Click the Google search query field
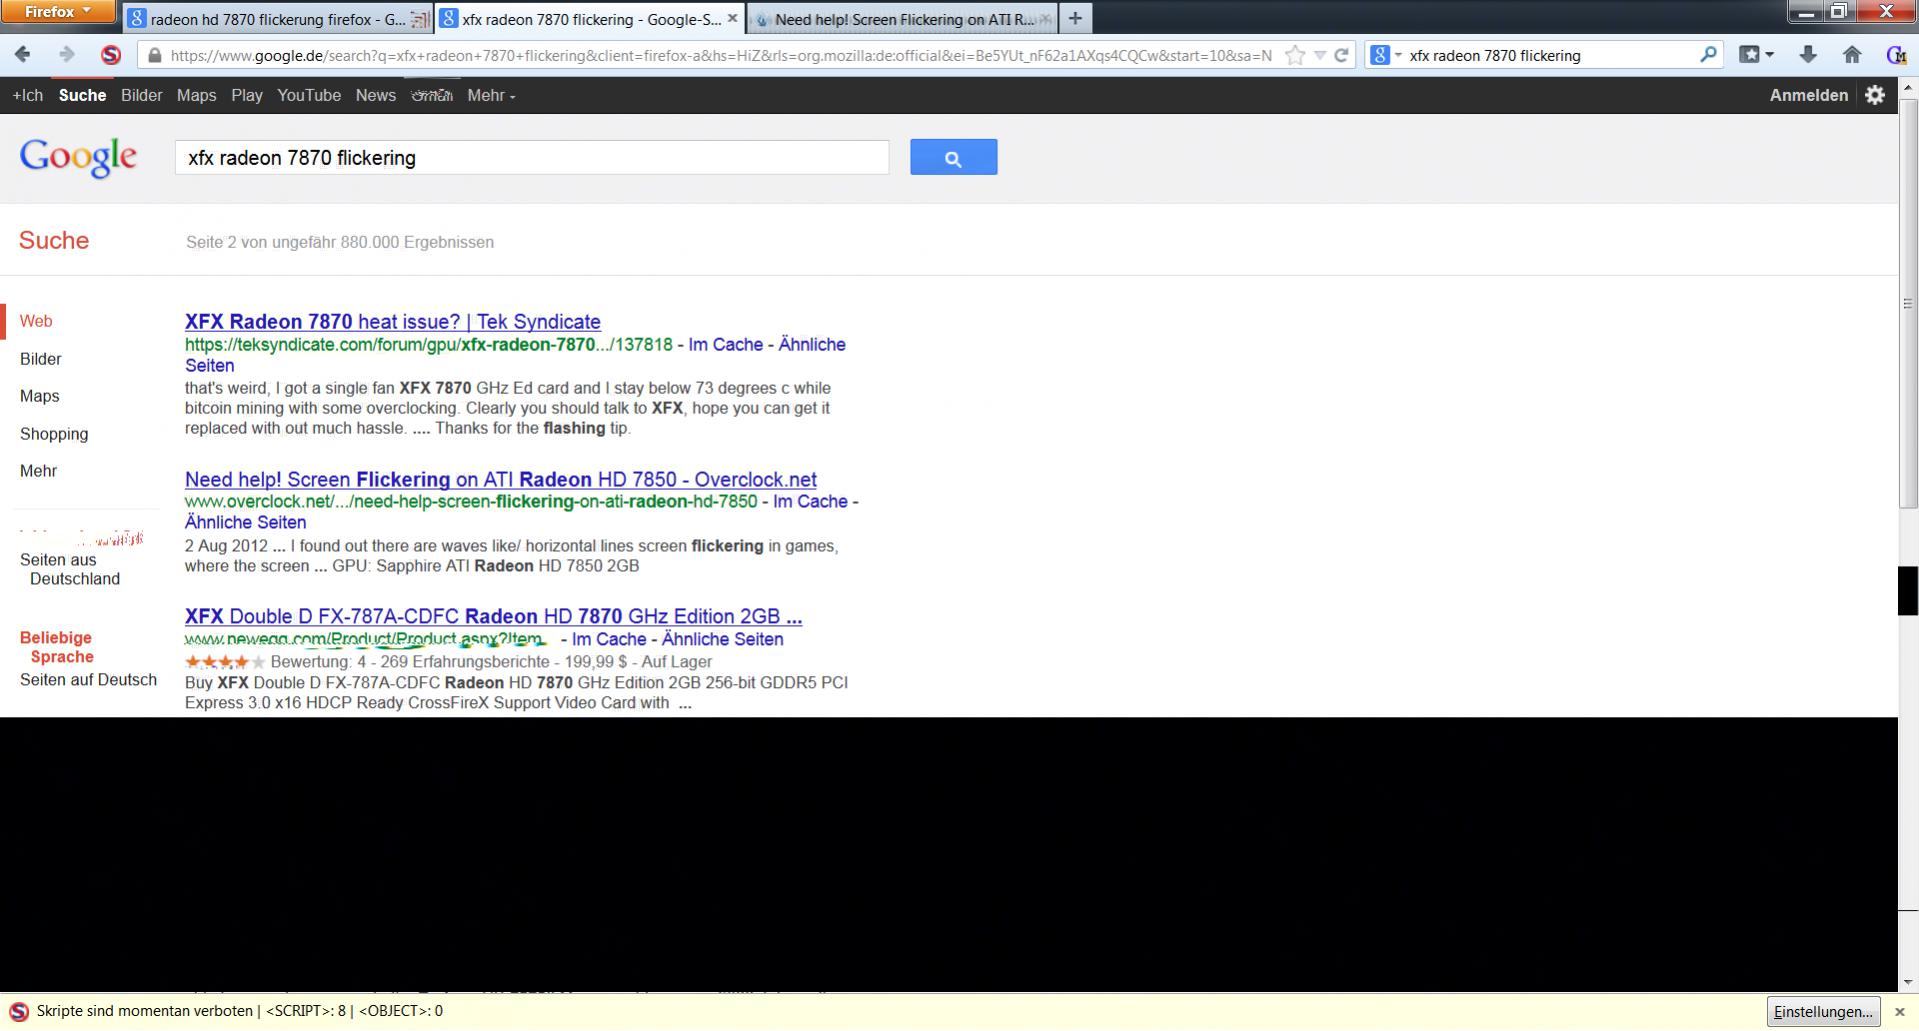This screenshot has width=1919, height=1031. point(532,158)
